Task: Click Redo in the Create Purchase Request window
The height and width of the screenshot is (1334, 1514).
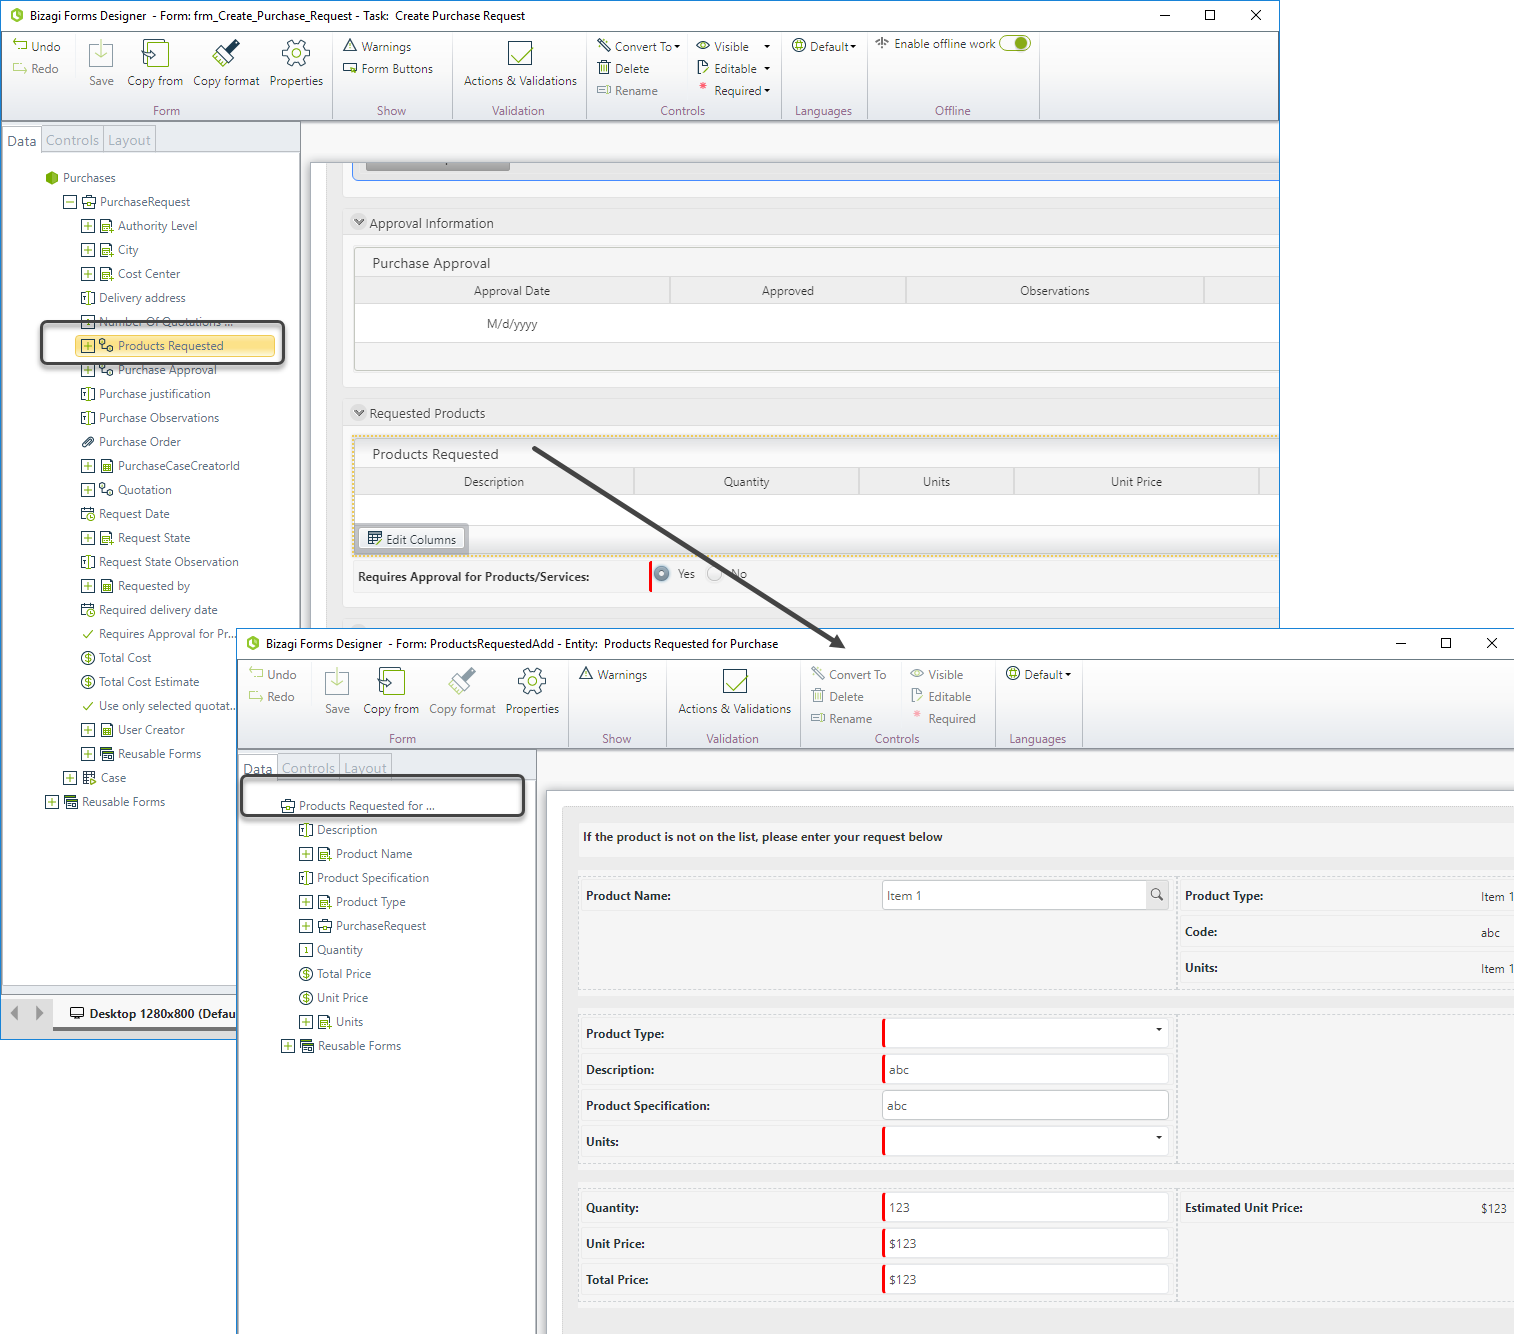Action: point(36,69)
